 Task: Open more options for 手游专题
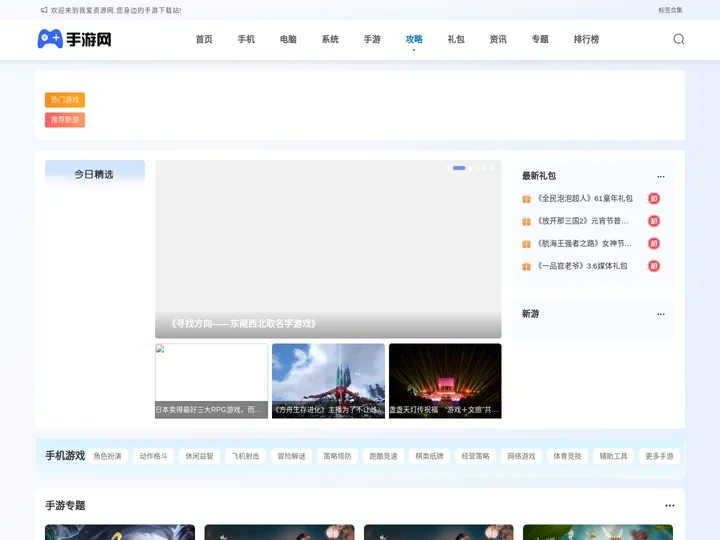tap(670, 506)
